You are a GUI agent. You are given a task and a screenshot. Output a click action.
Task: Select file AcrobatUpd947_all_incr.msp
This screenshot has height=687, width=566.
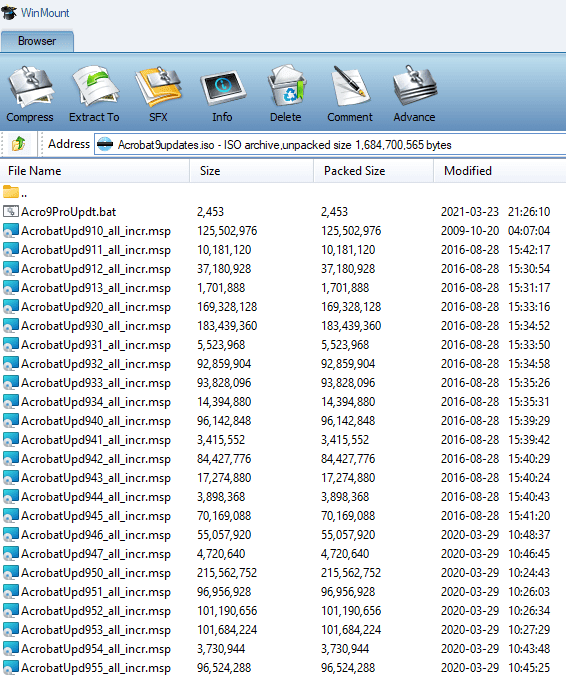click(96, 554)
